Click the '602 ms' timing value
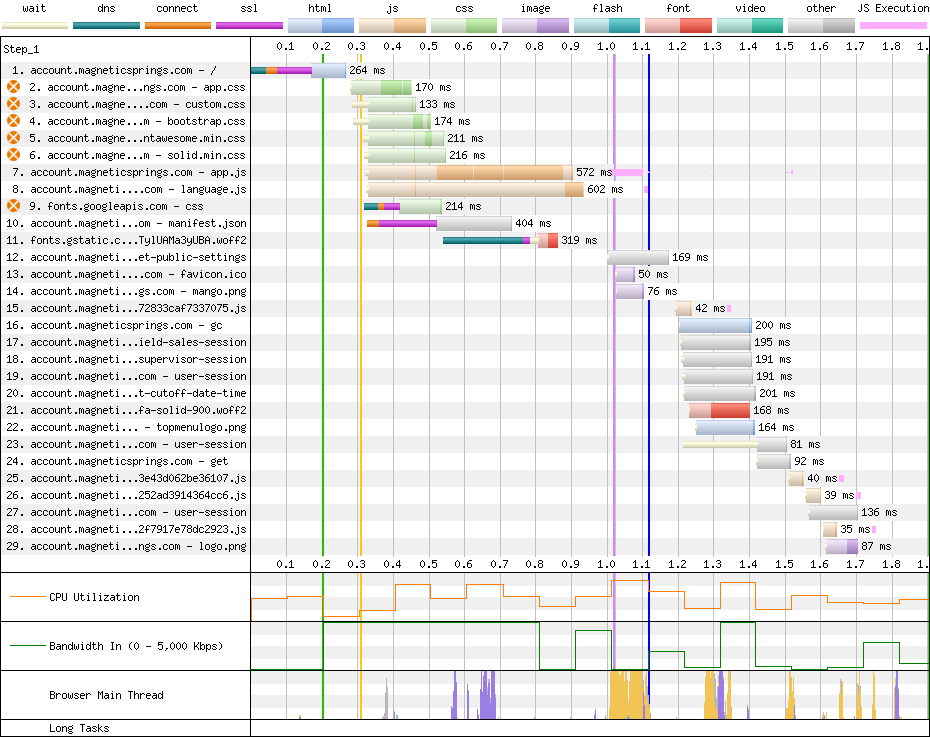The width and height of the screenshot is (930, 737). [x=605, y=190]
